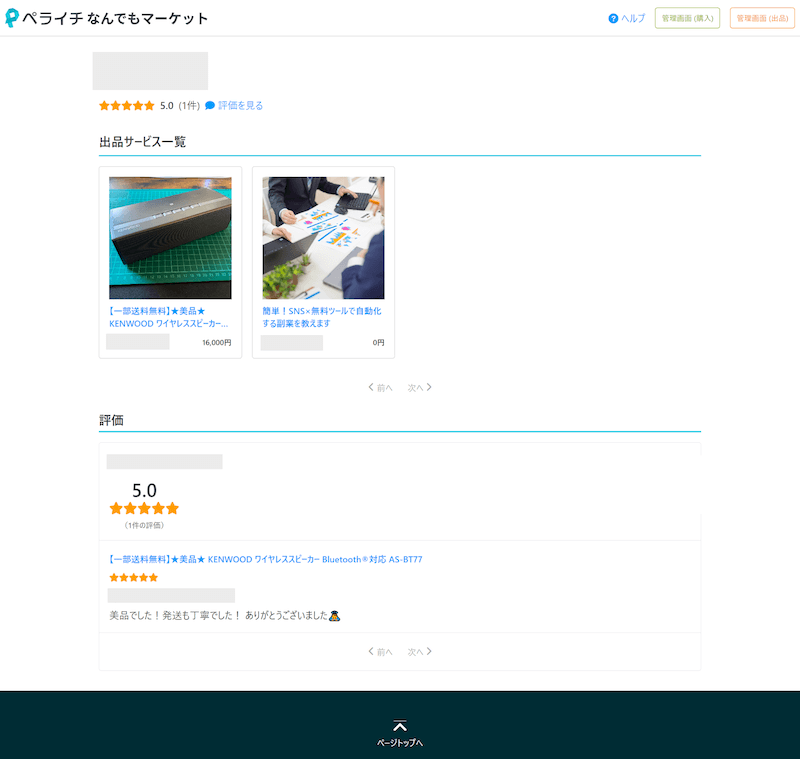Open the KENWOOD speaker product photo
The height and width of the screenshot is (759, 800).
[170, 238]
